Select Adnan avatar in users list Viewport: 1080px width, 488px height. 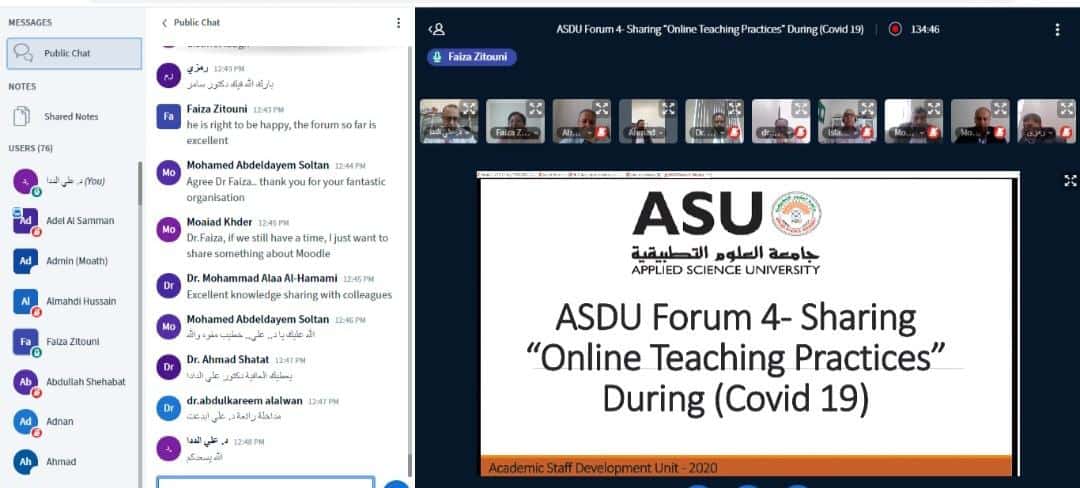[x=25, y=421]
